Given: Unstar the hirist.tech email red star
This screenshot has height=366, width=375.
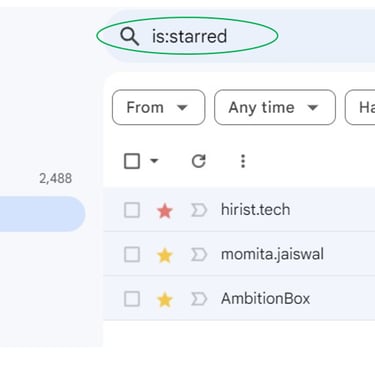Looking at the screenshot, I should click(165, 211).
